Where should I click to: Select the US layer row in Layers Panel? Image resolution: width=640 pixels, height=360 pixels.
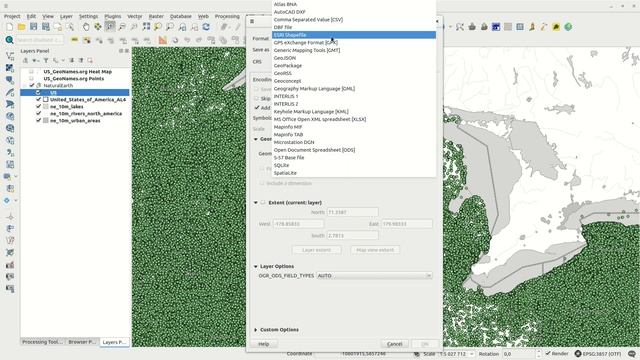pyautogui.click(x=75, y=93)
